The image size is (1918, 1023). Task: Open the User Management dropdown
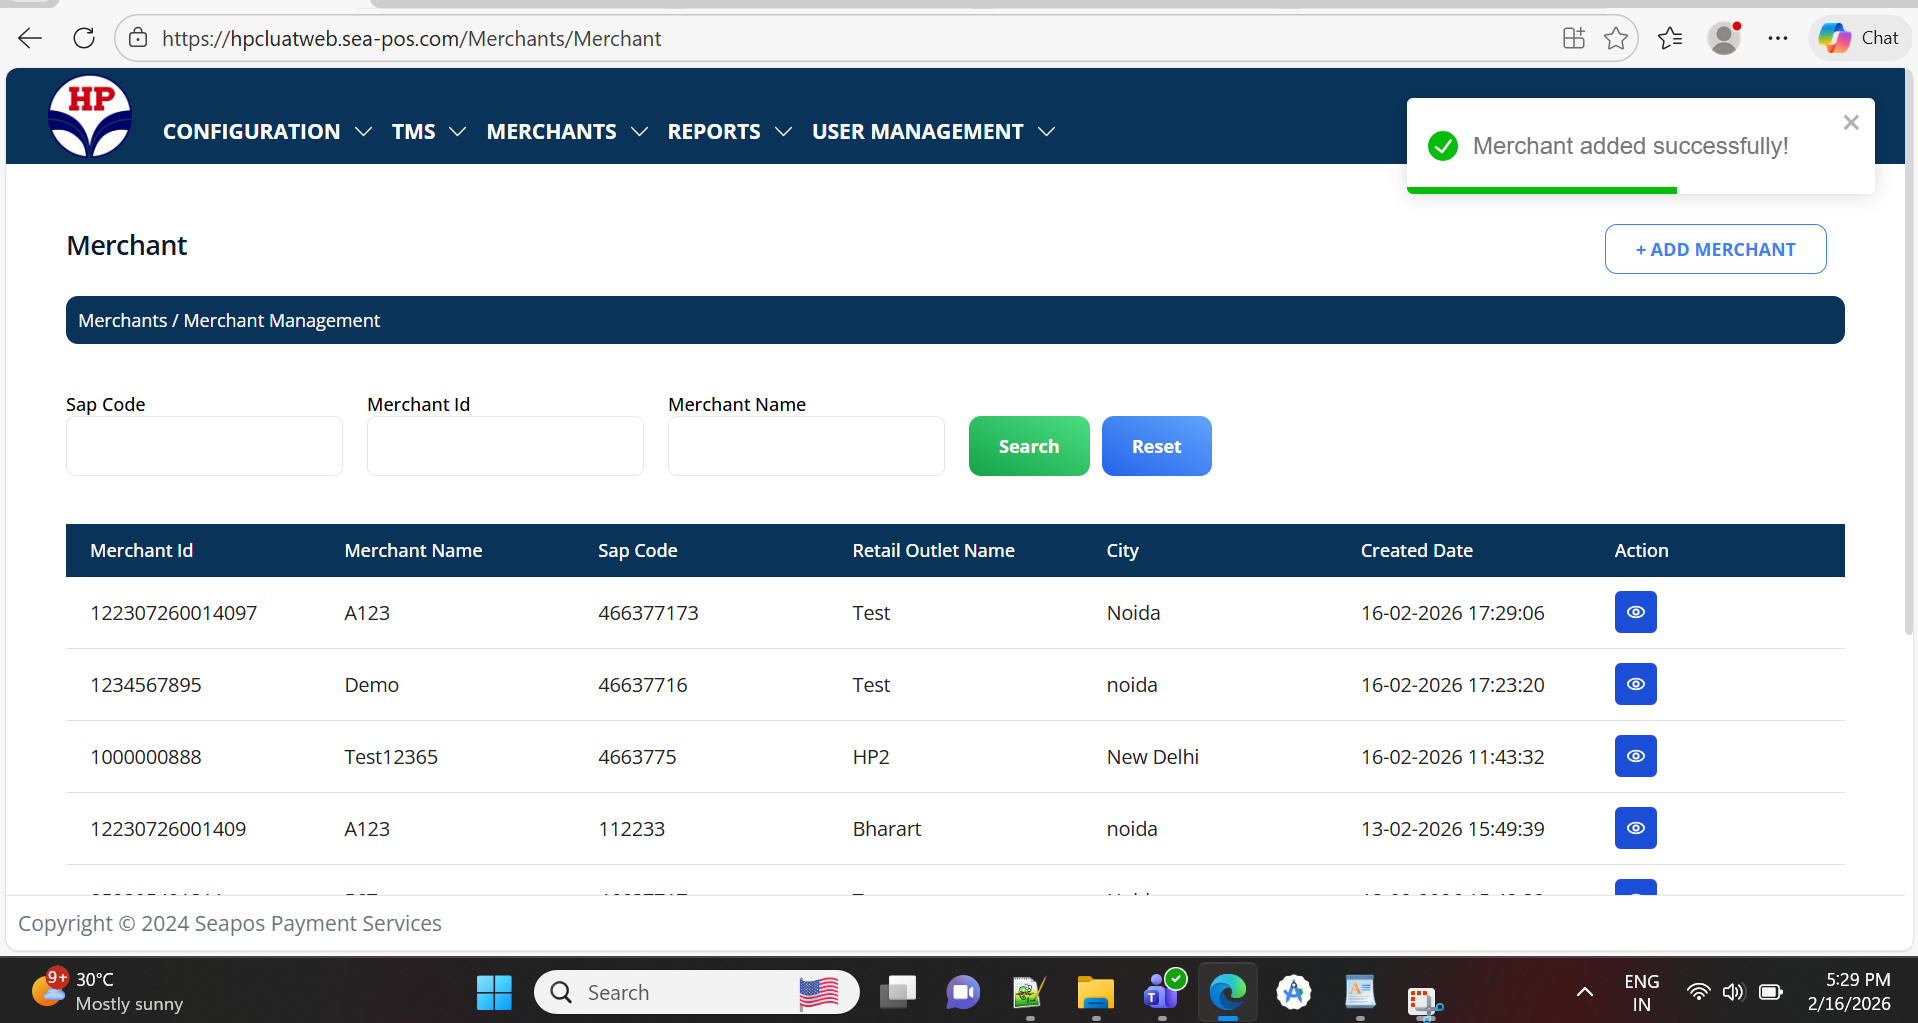tap(933, 132)
